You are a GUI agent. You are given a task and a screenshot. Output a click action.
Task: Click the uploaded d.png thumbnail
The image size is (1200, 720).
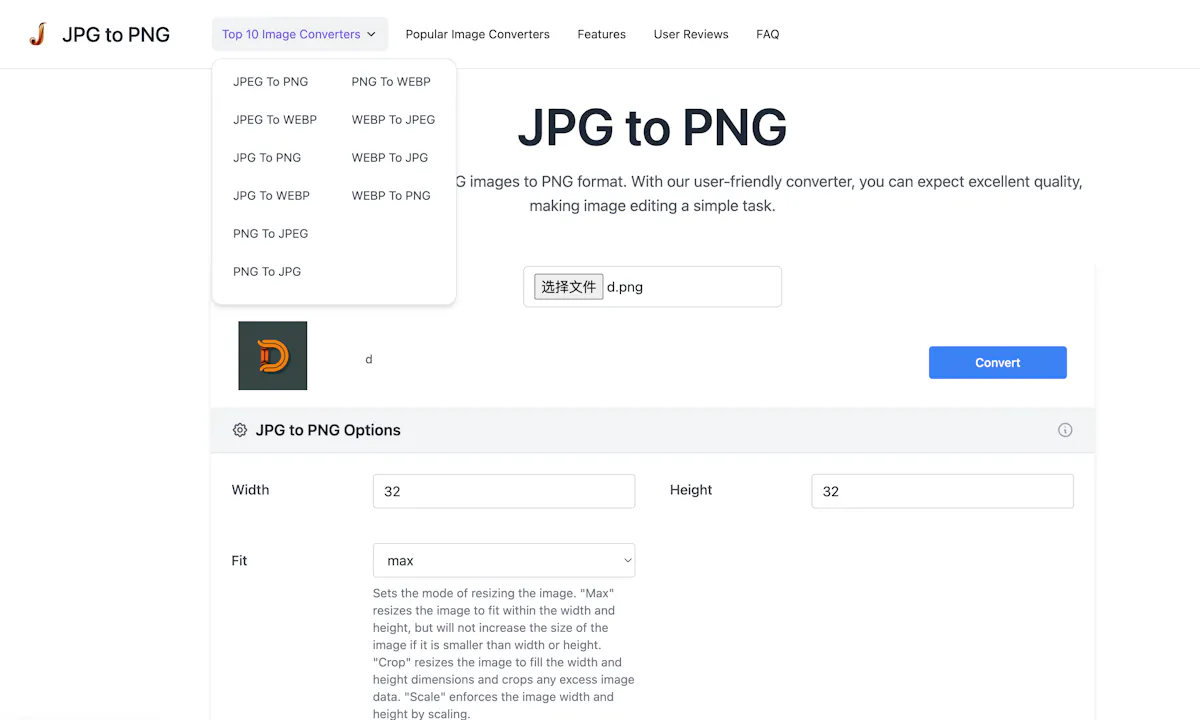point(273,356)
